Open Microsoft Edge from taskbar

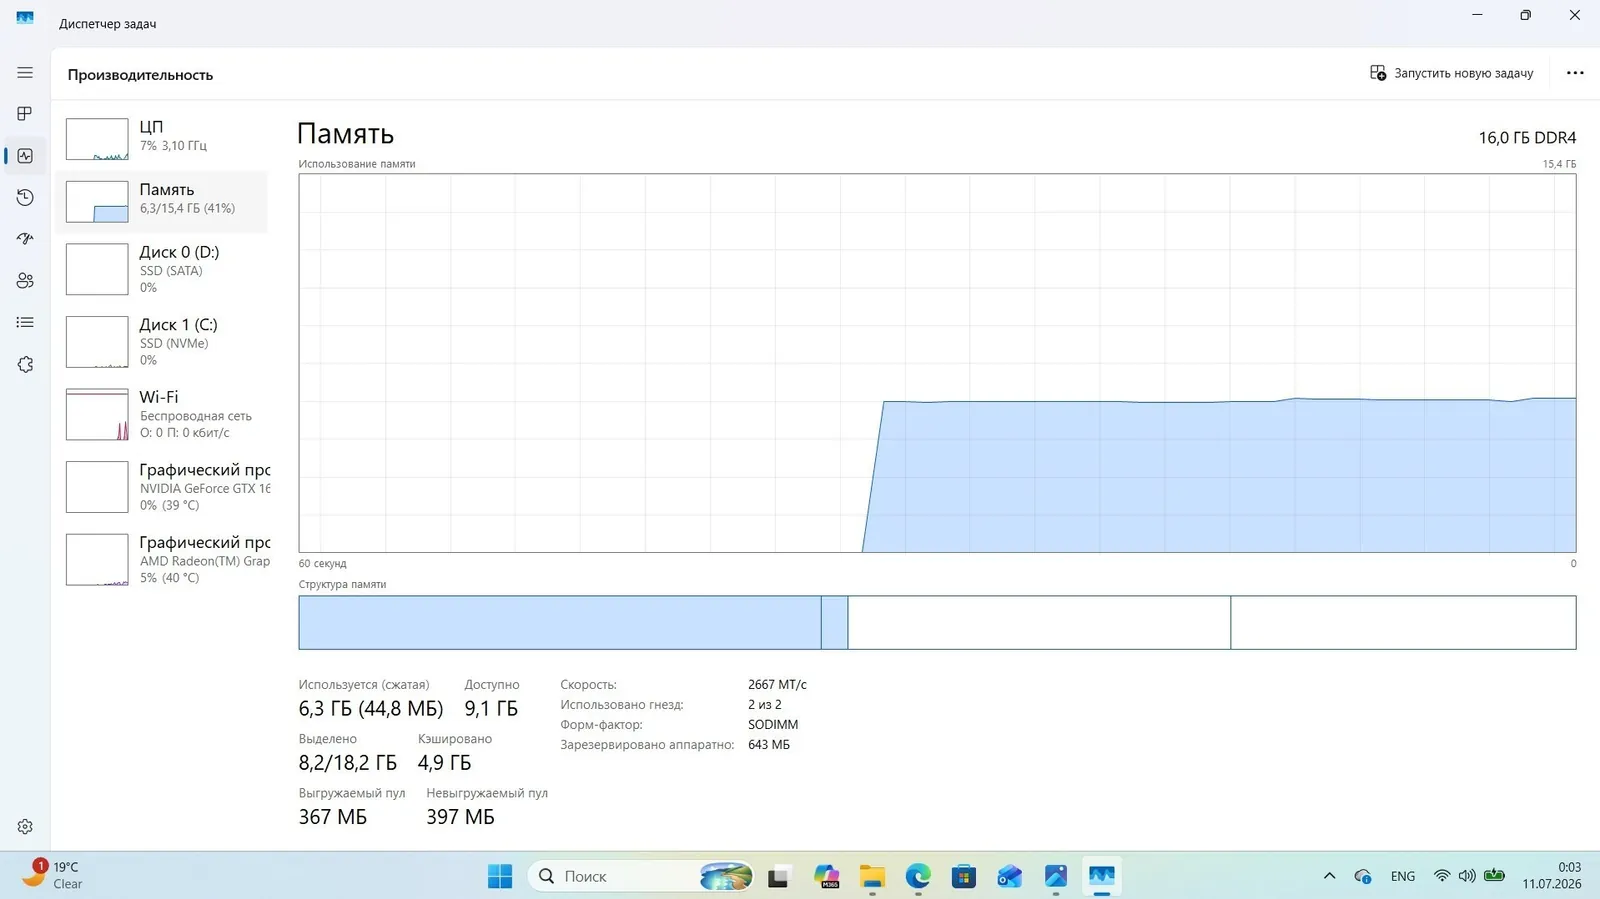[918, 877]
